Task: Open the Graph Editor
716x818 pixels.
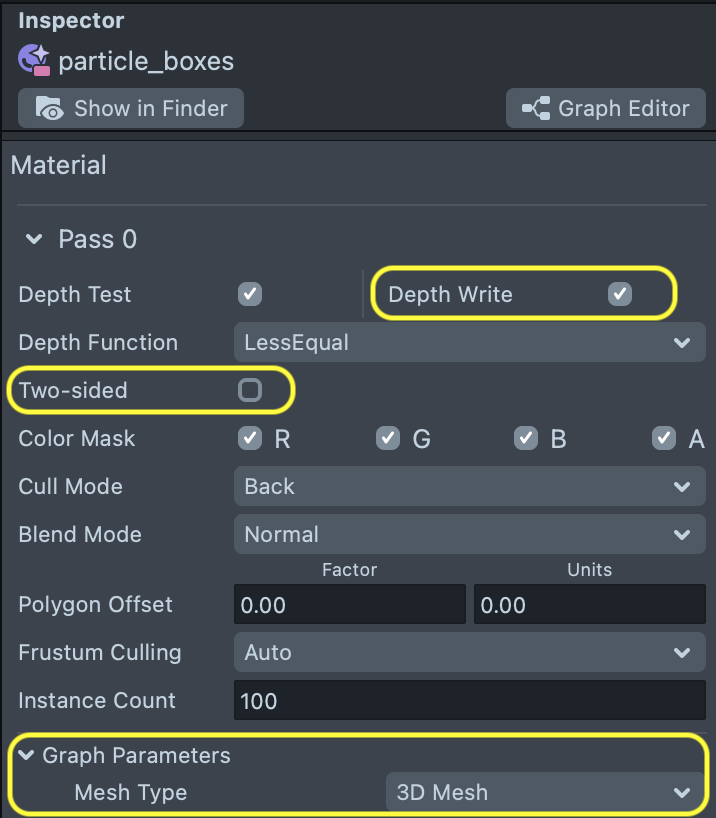Action: (x=605, y=108)
